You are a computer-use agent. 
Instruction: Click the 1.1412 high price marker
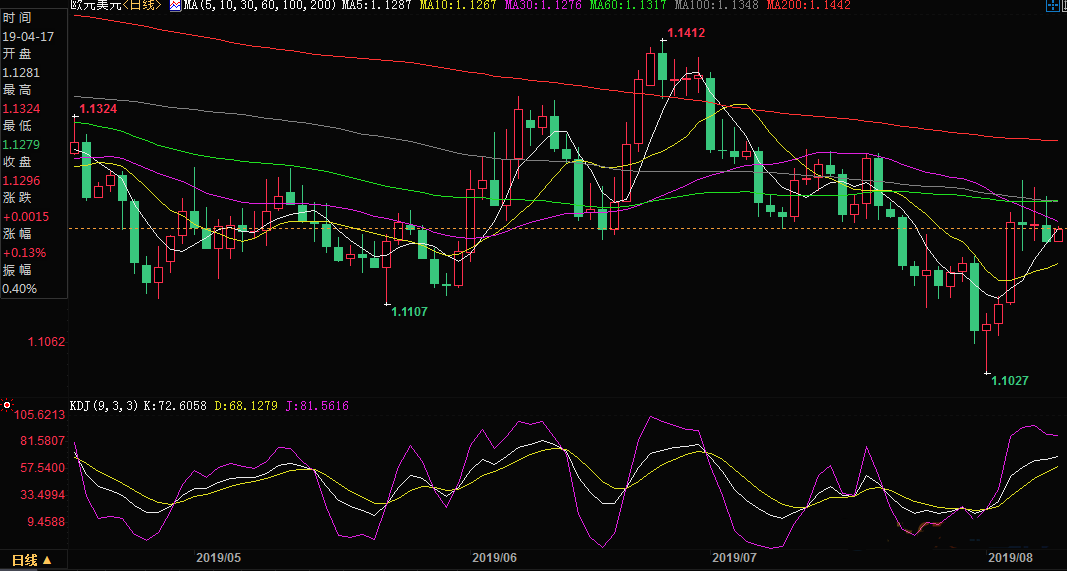coord(686,33)
